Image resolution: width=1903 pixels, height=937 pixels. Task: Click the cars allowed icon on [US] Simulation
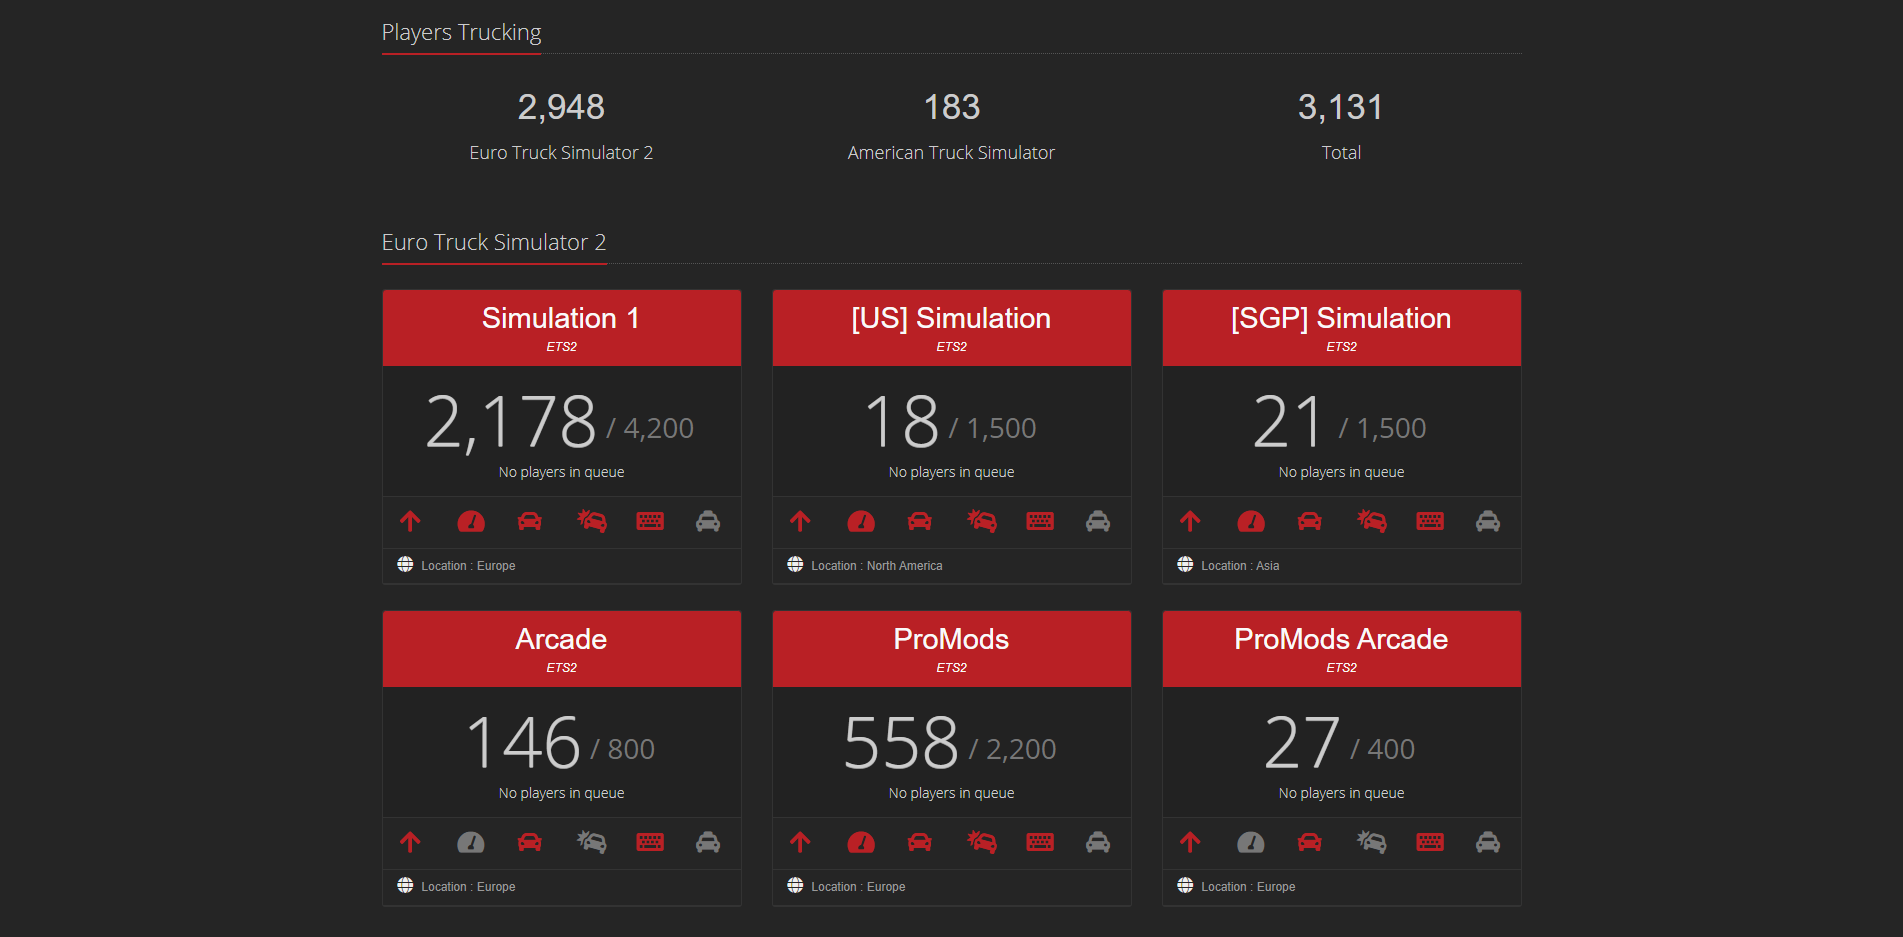pyautogui.click(x=920, y=521)
